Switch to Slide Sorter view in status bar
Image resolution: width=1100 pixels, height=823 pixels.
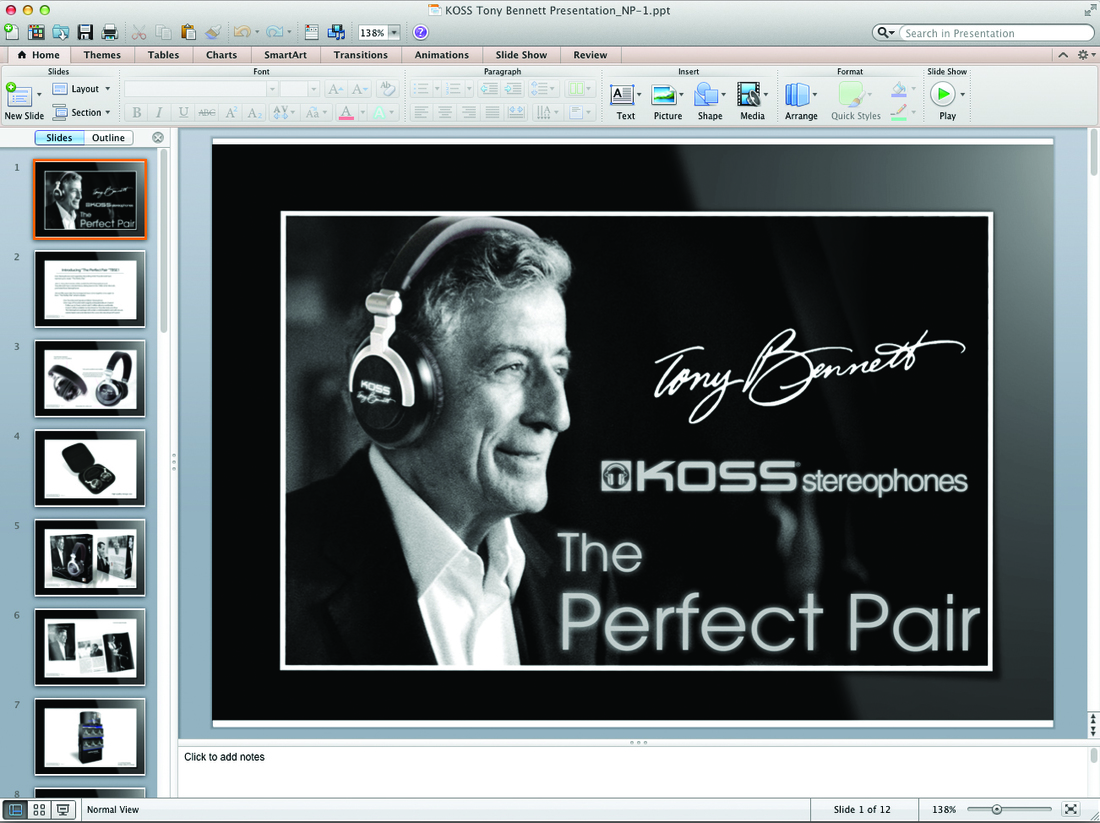click(x=39, y=810)
